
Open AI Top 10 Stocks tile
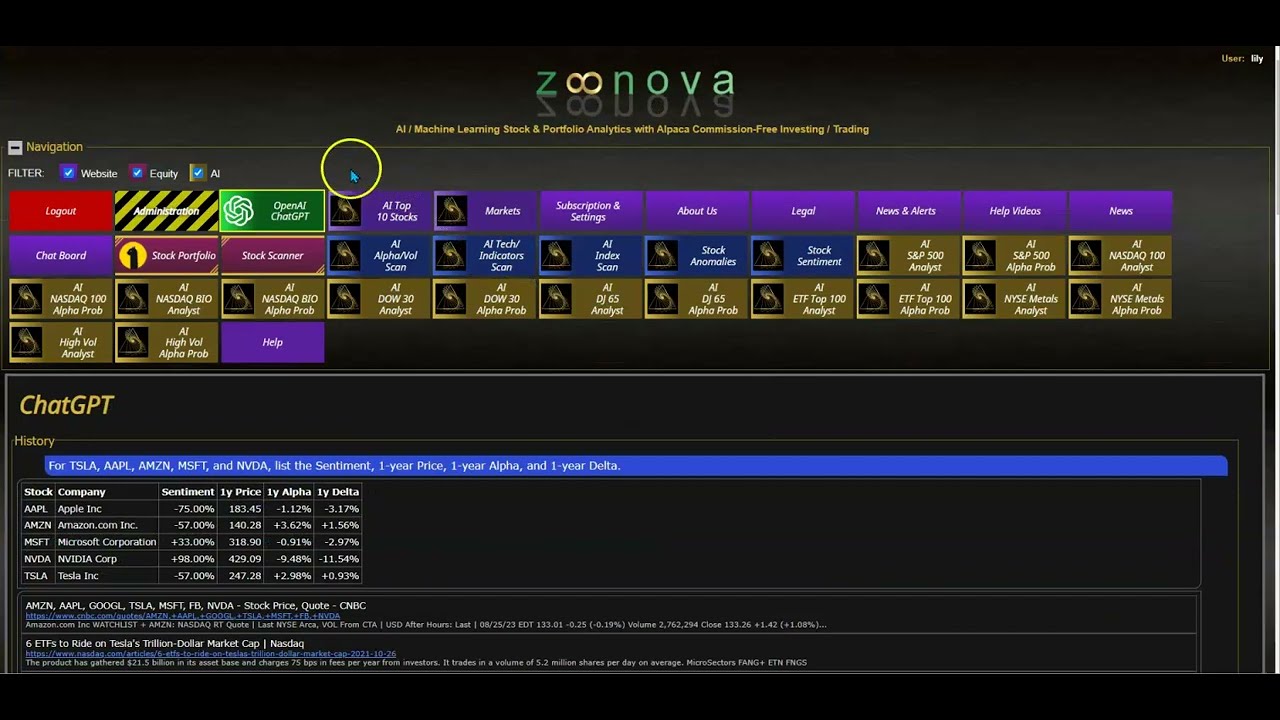379,211
